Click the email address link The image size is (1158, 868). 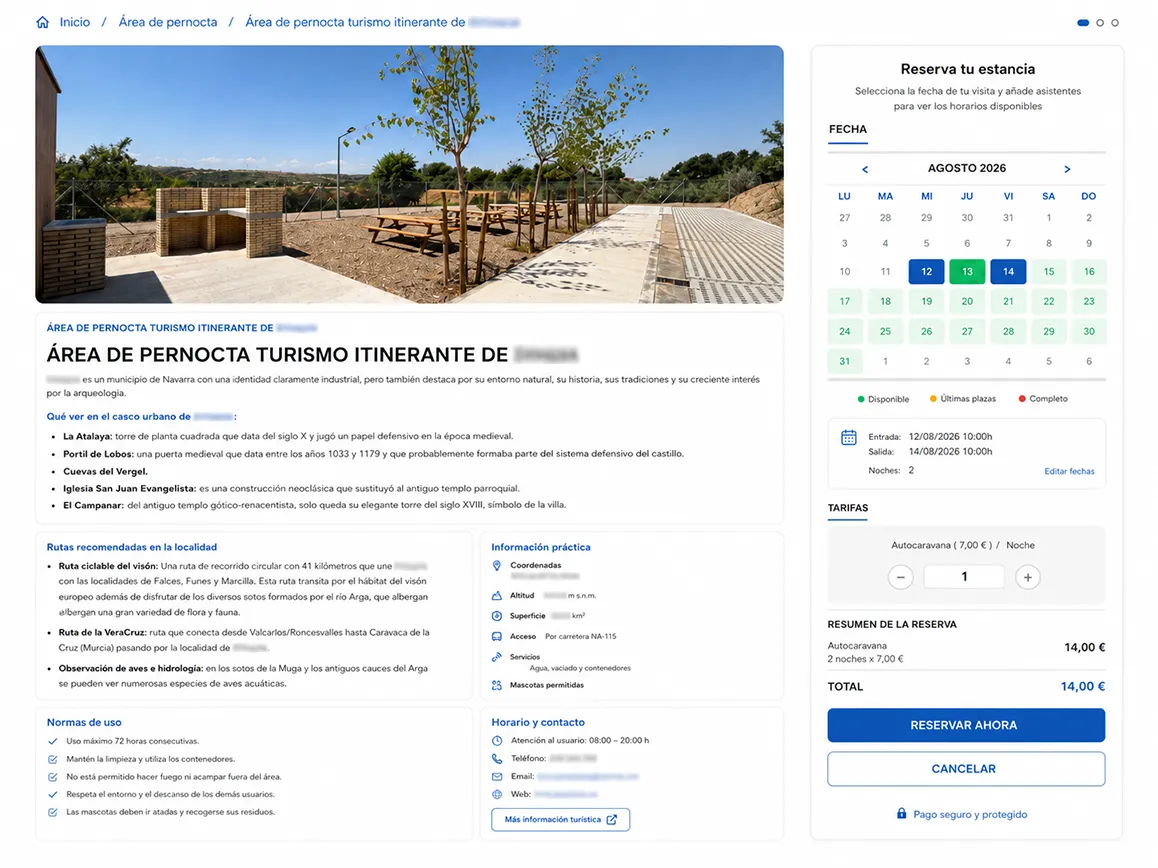point(587,776)
